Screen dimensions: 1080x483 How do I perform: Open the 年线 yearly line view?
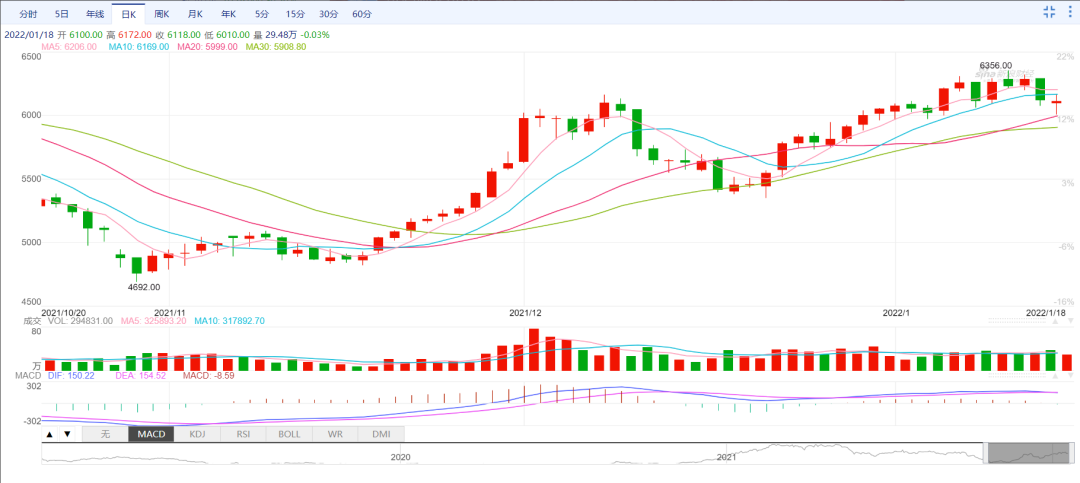click(94, 14)
